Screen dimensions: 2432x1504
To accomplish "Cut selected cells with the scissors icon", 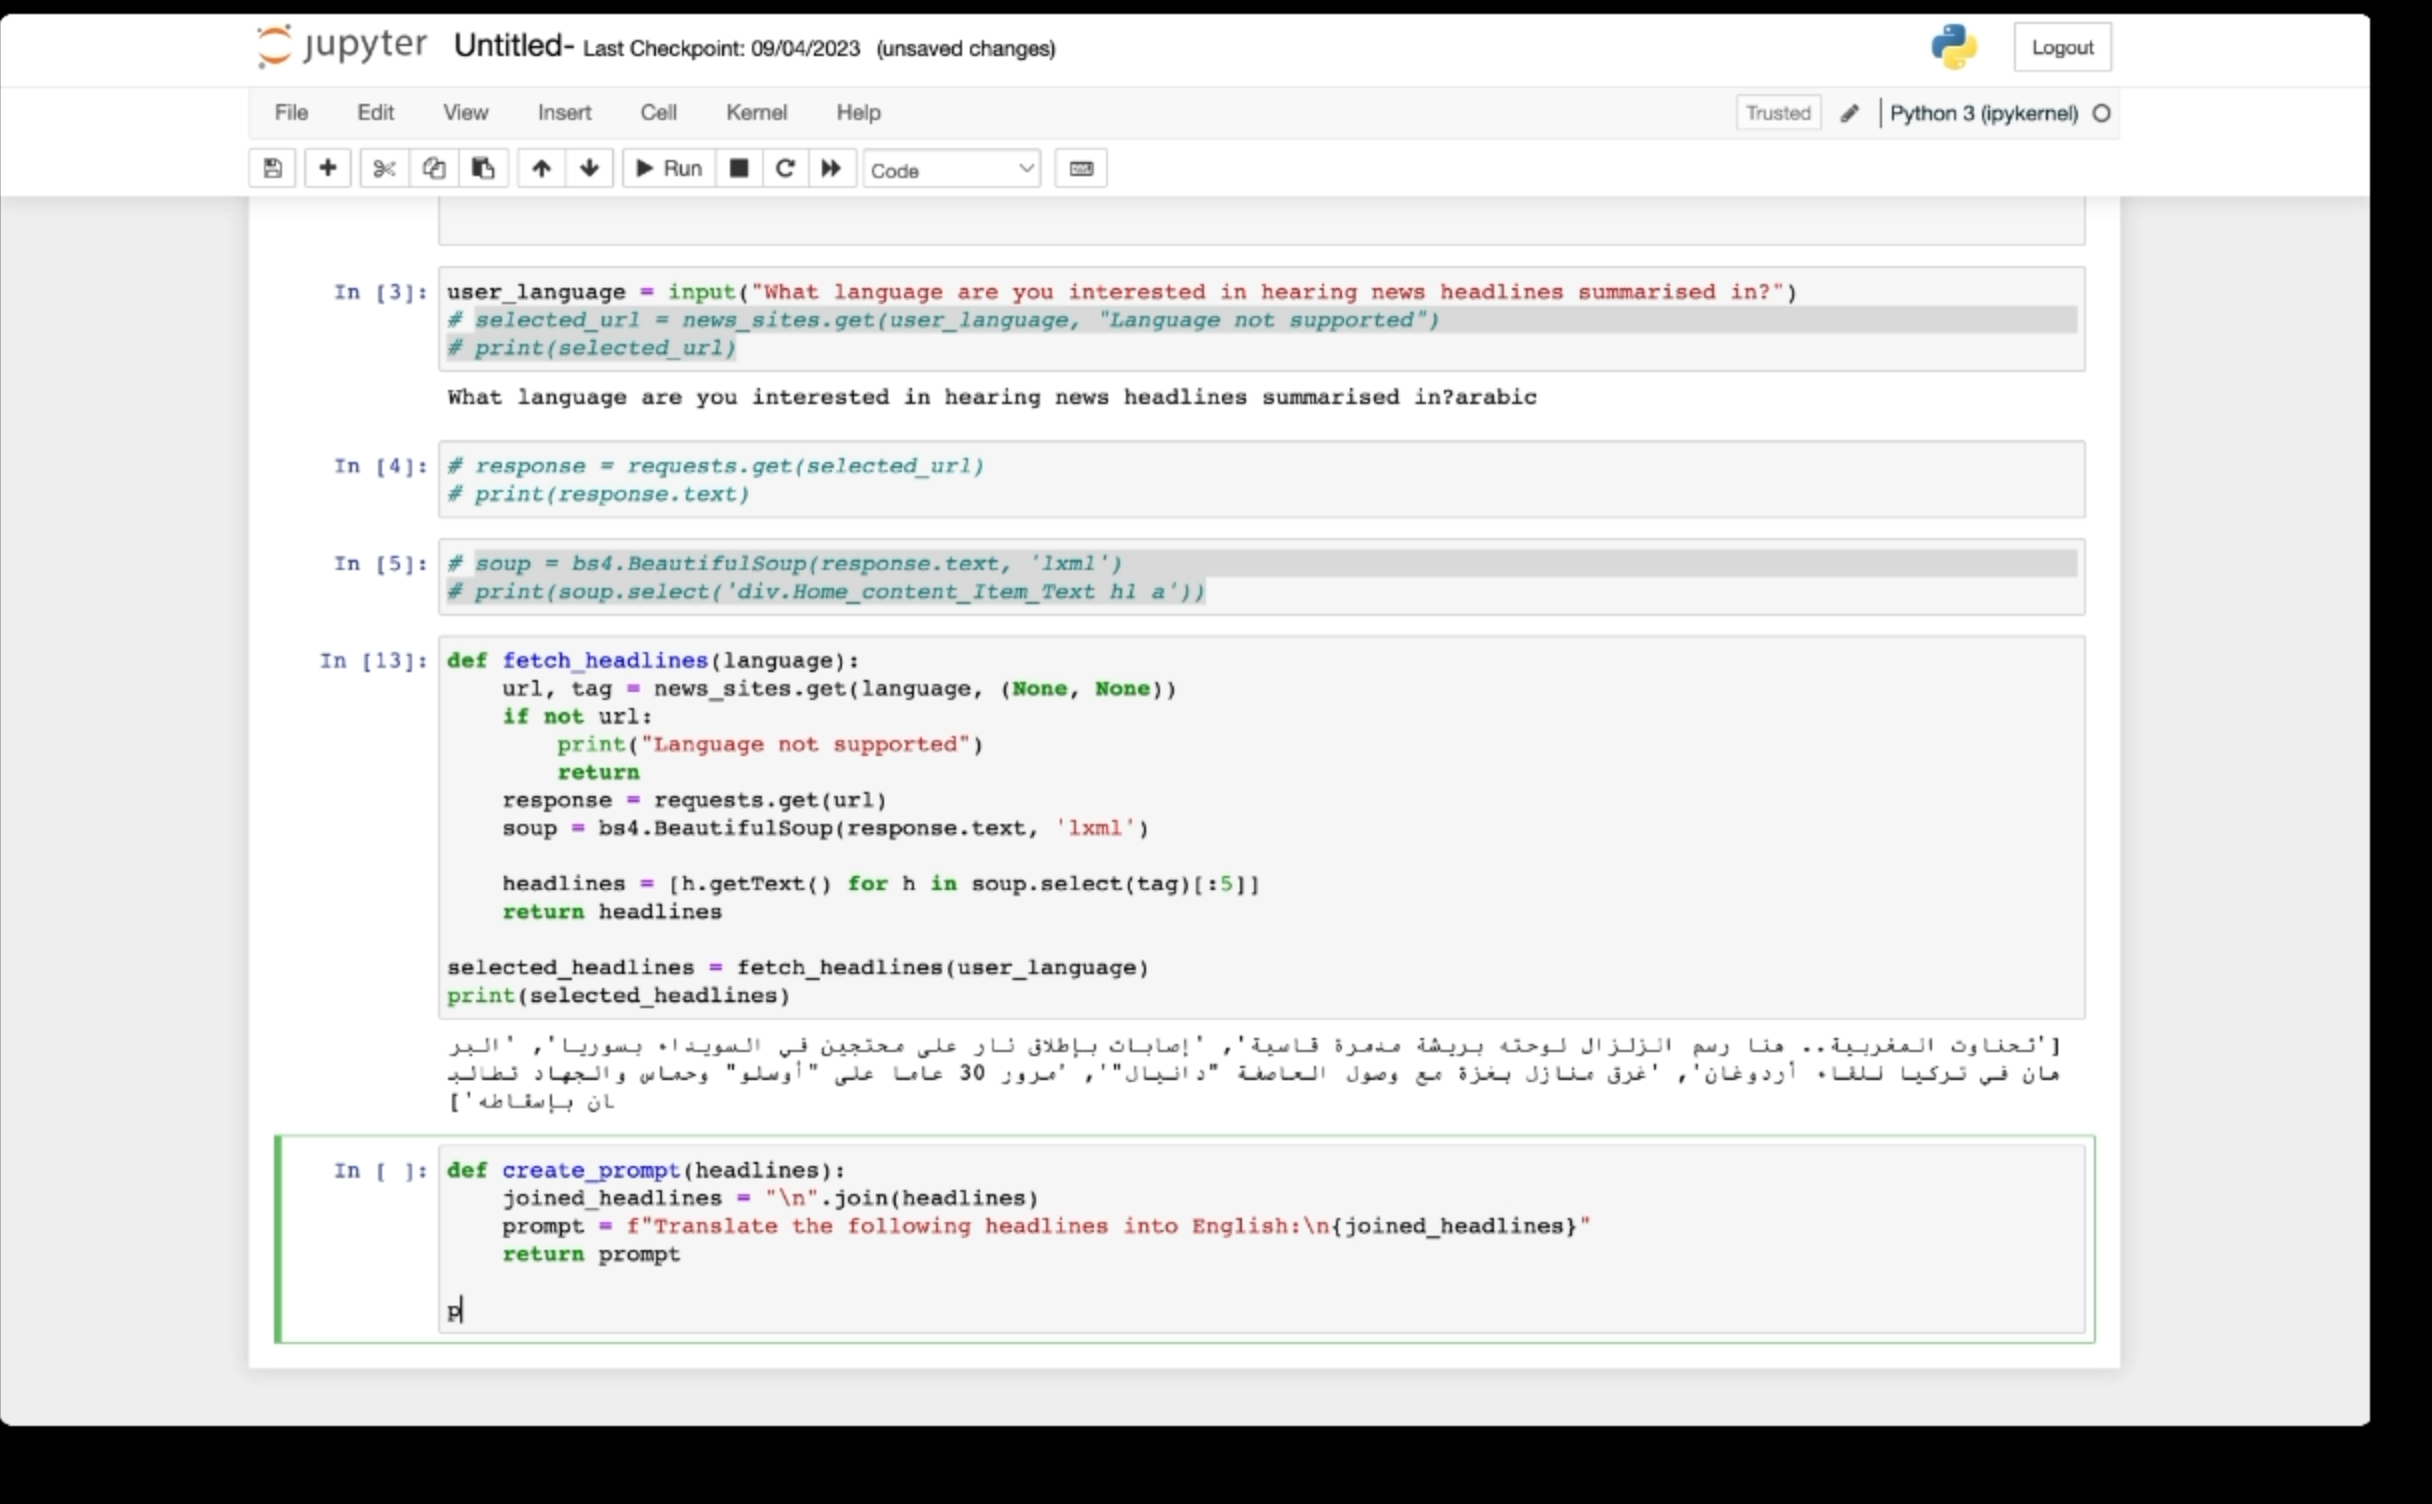I will coord(384,168).
